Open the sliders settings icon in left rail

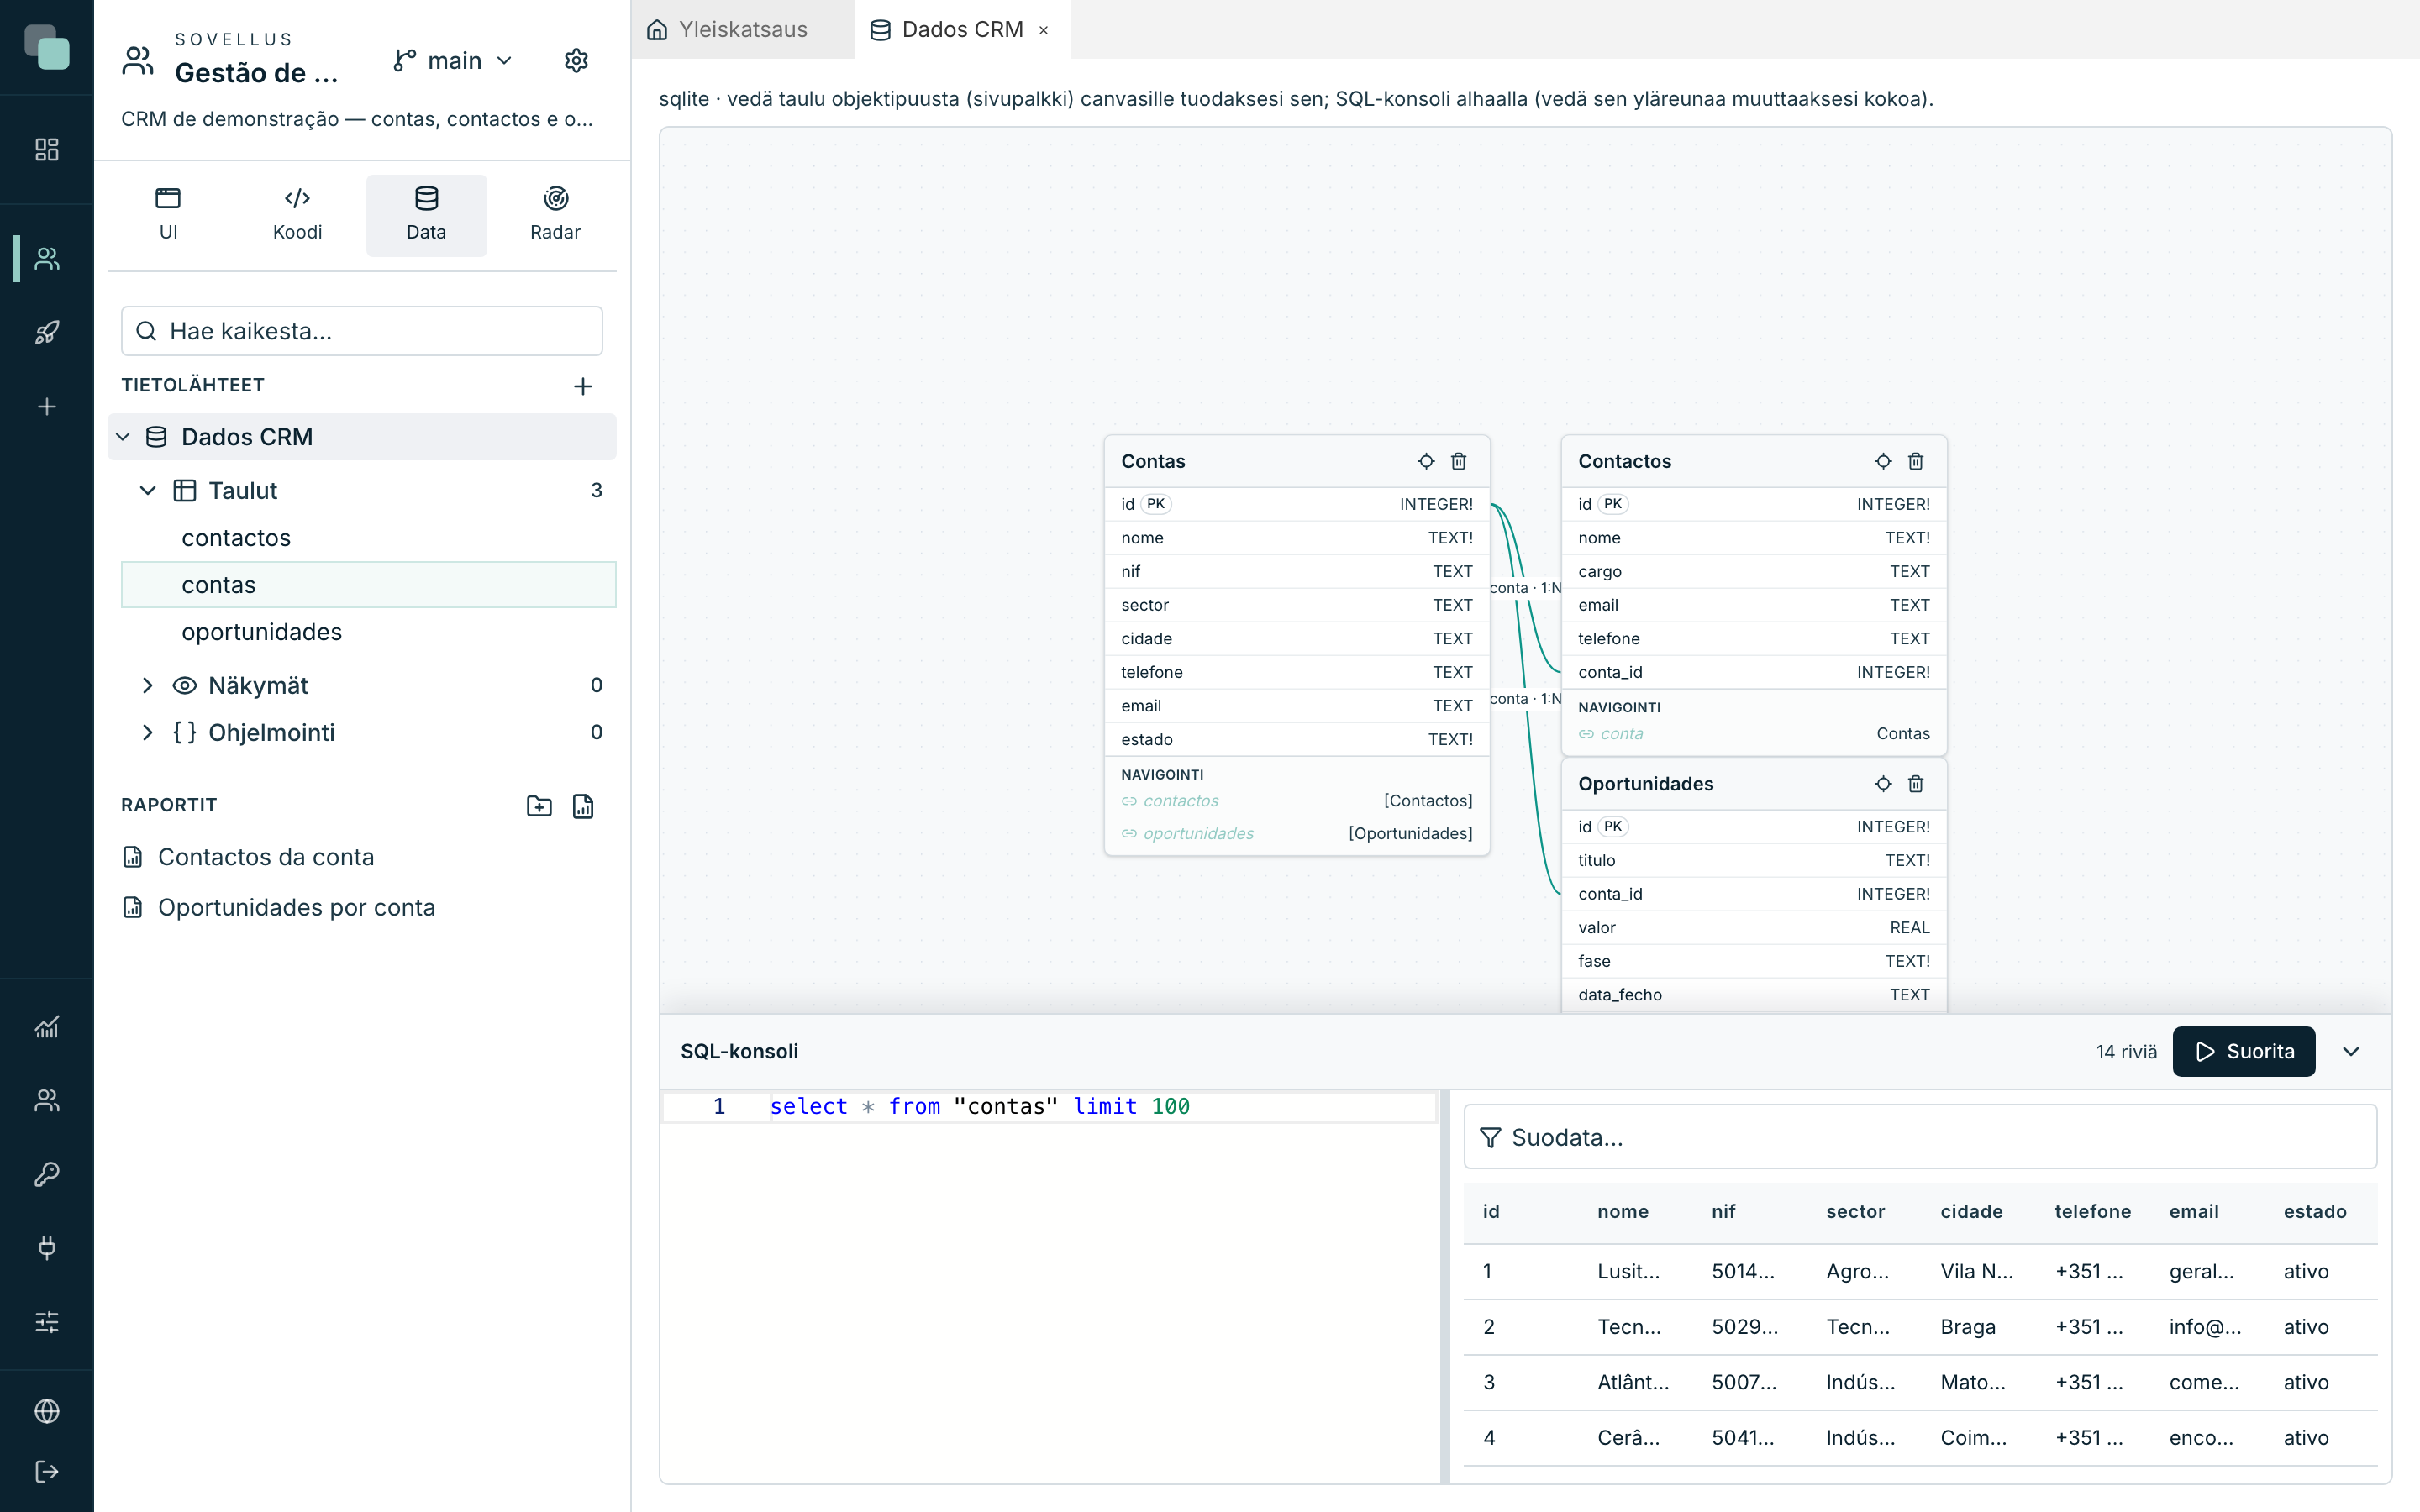(47, 1322)
